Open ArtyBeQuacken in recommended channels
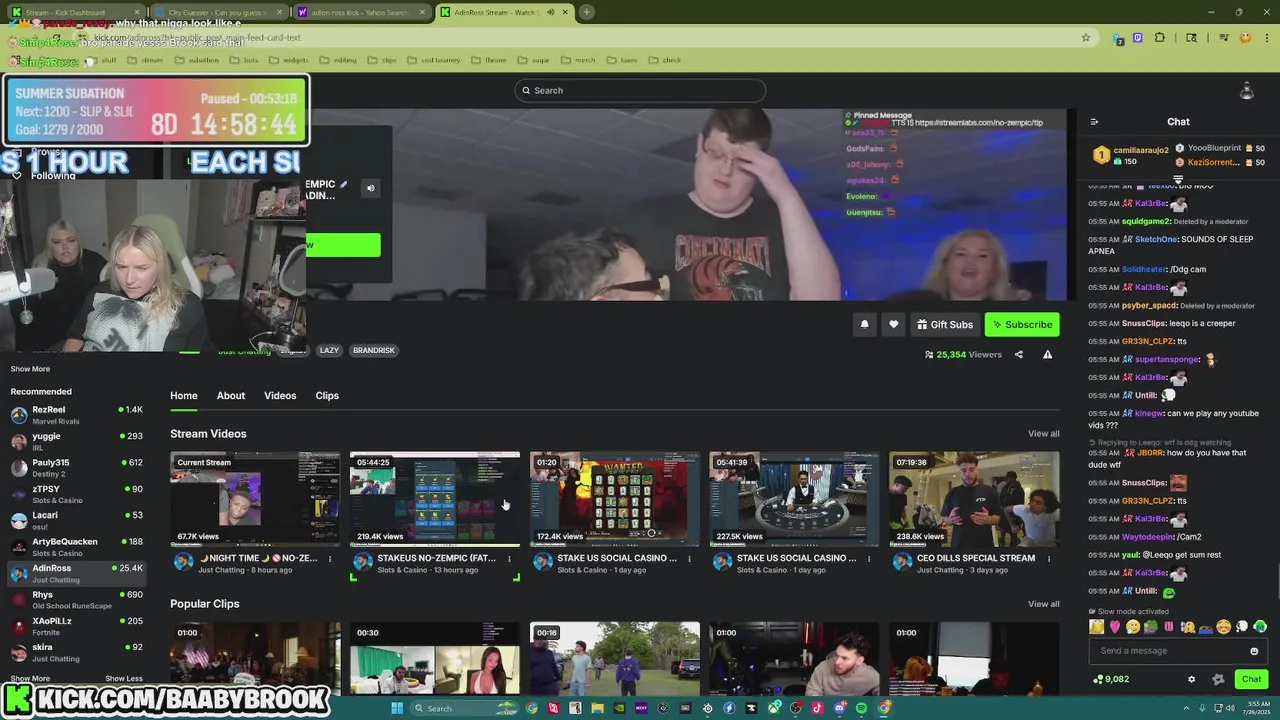Screen dimensions: 1280x720 tap(76, 547)
